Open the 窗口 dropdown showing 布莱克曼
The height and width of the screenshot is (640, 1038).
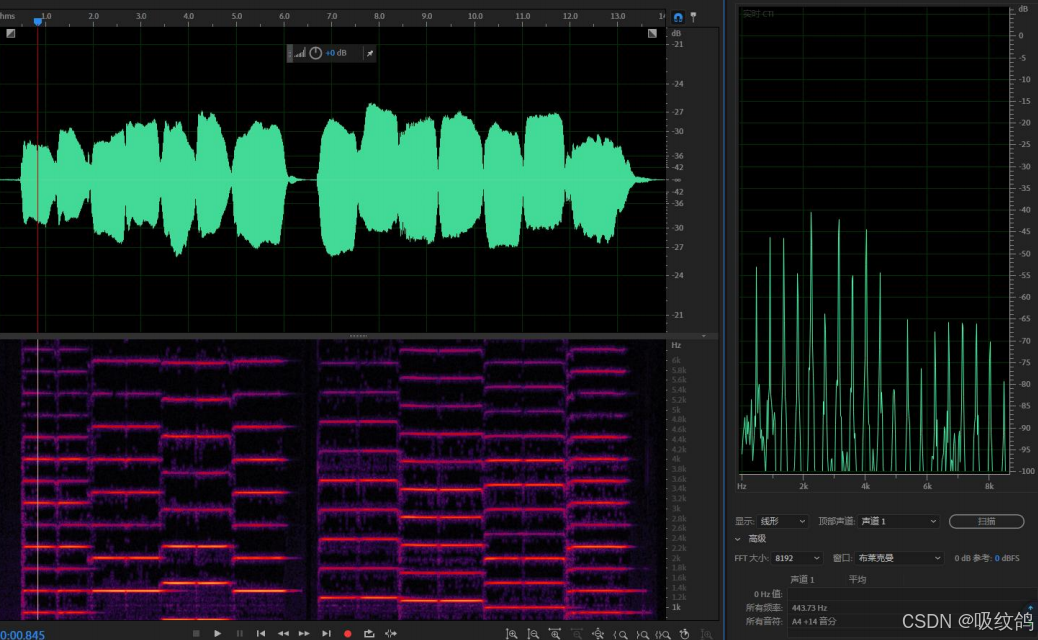[898, 558]
